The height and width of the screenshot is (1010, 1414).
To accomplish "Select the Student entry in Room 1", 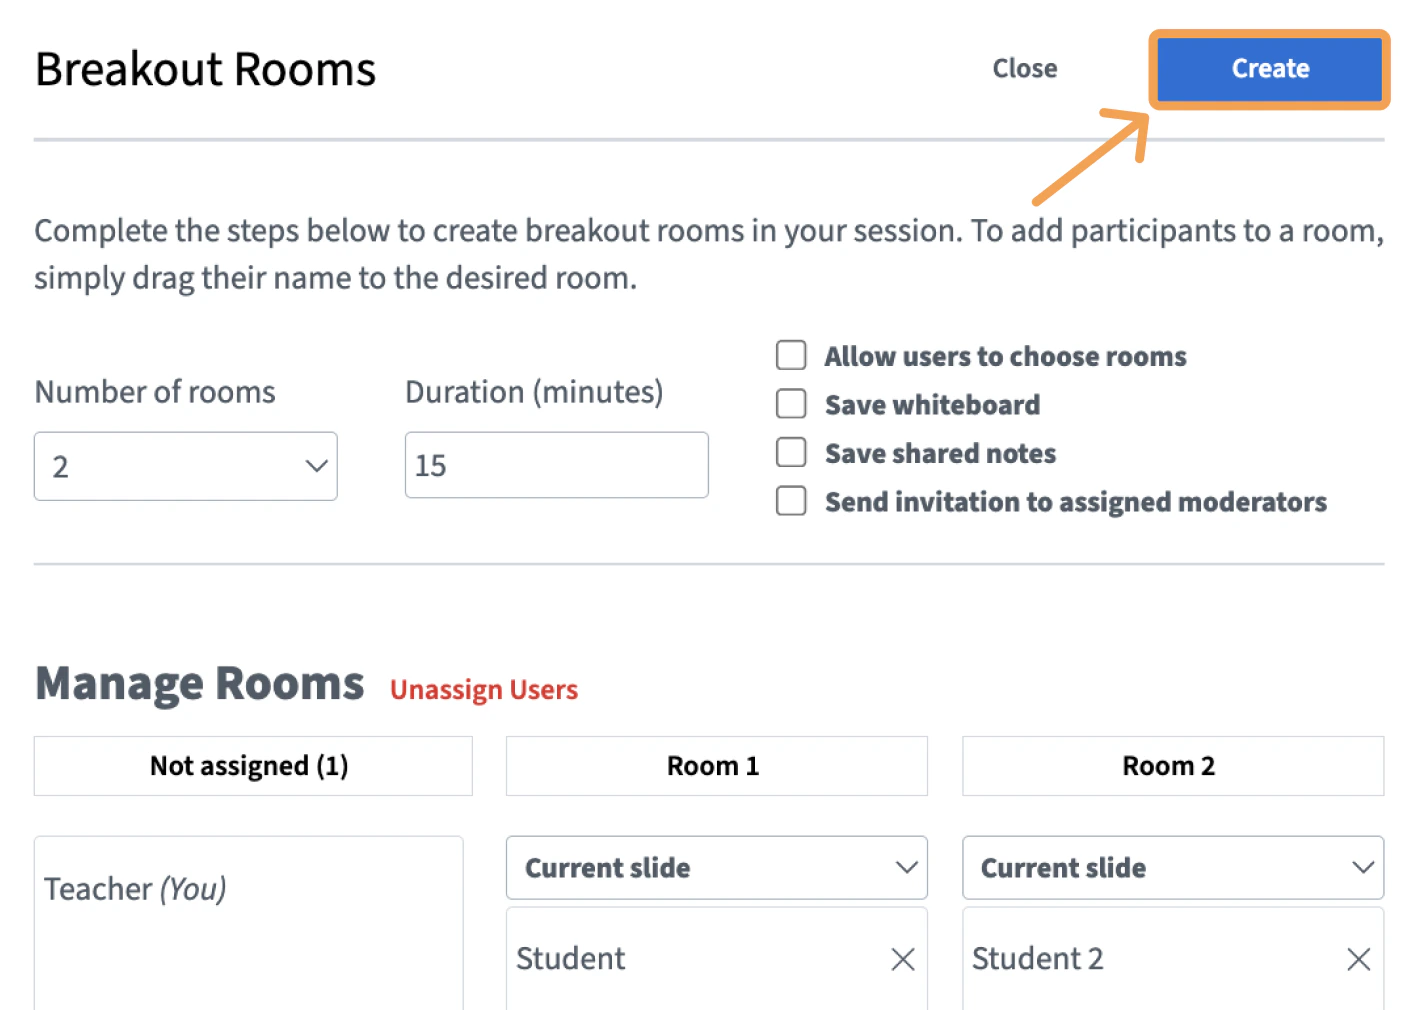I will [x=571, y=959].
